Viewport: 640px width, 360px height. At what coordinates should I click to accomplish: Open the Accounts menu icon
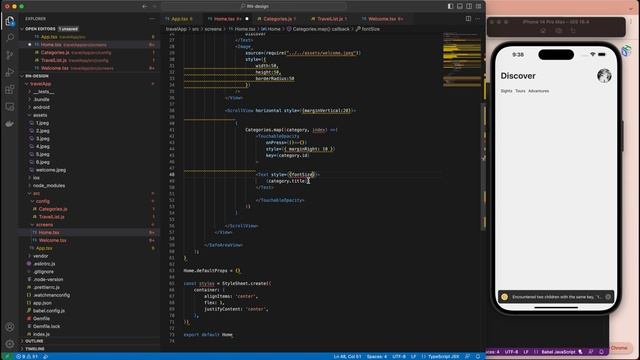[x=10, y=327]
